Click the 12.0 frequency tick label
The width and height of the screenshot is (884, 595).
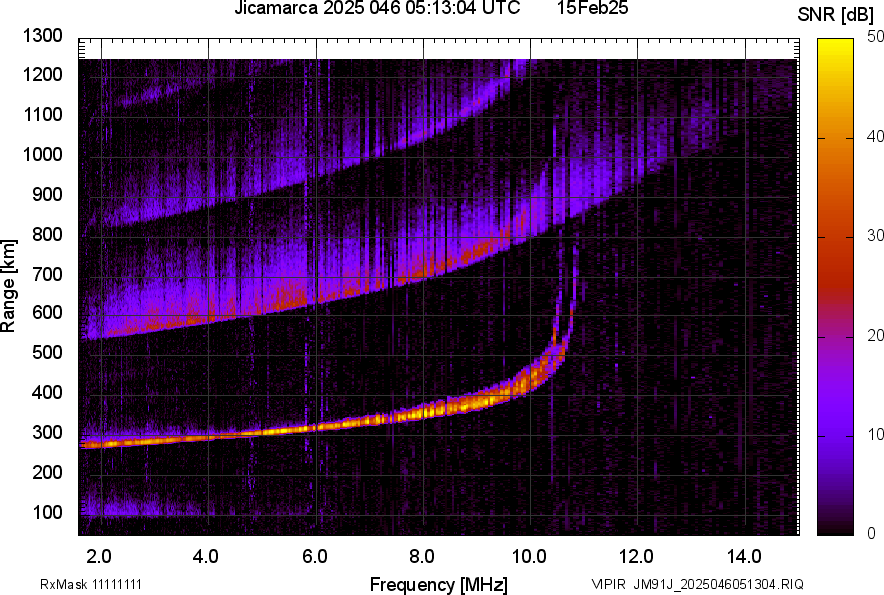point(637,555)
